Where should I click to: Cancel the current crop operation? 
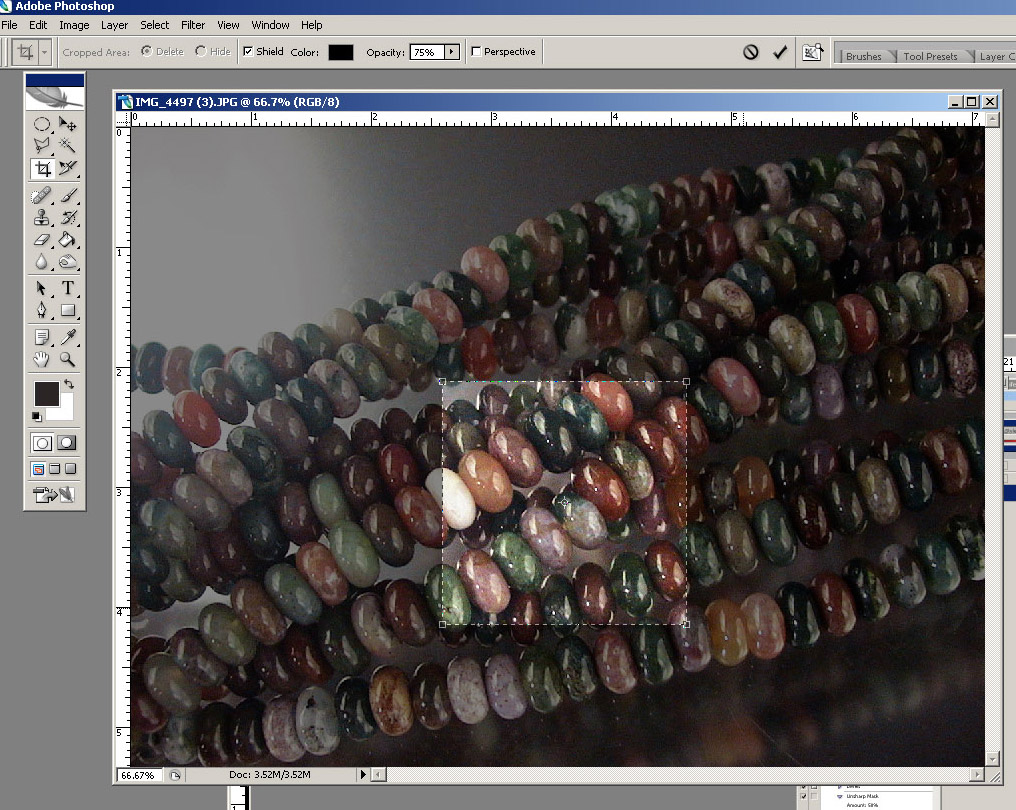pyautogui.click(x=750, y=52)
